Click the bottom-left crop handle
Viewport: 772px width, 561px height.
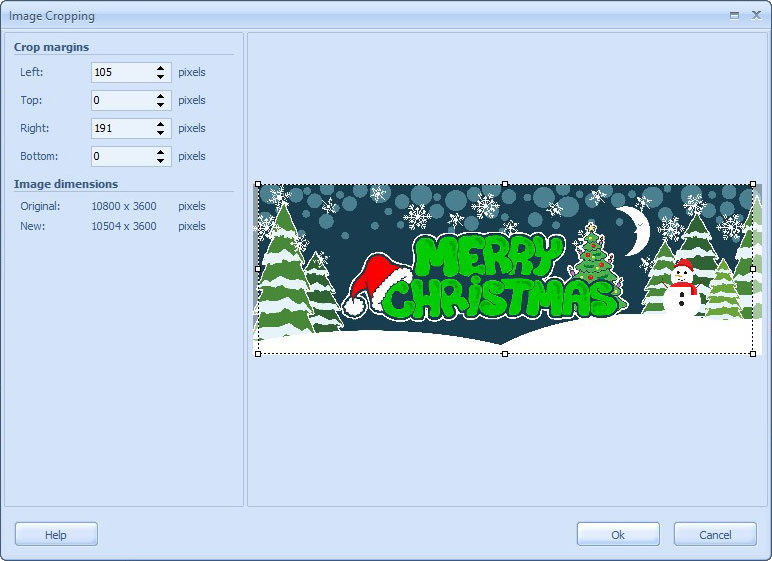[x=258, y=354]
